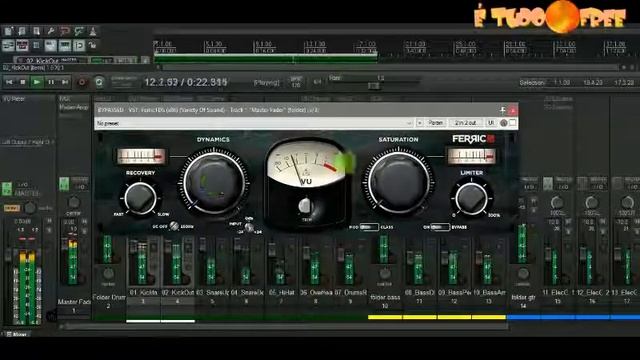Toggle the plugin enable checkbox in header
This screenshot has width=640, height=360.
(x=513, y=123)
